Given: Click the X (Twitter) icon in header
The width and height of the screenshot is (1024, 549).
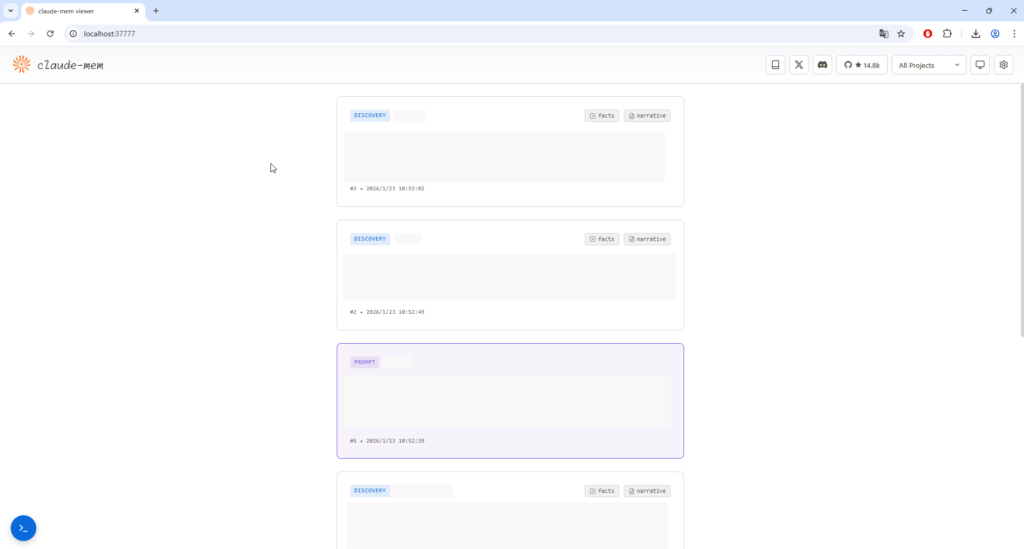Looking at the screenshot, I should click(799, 65).
